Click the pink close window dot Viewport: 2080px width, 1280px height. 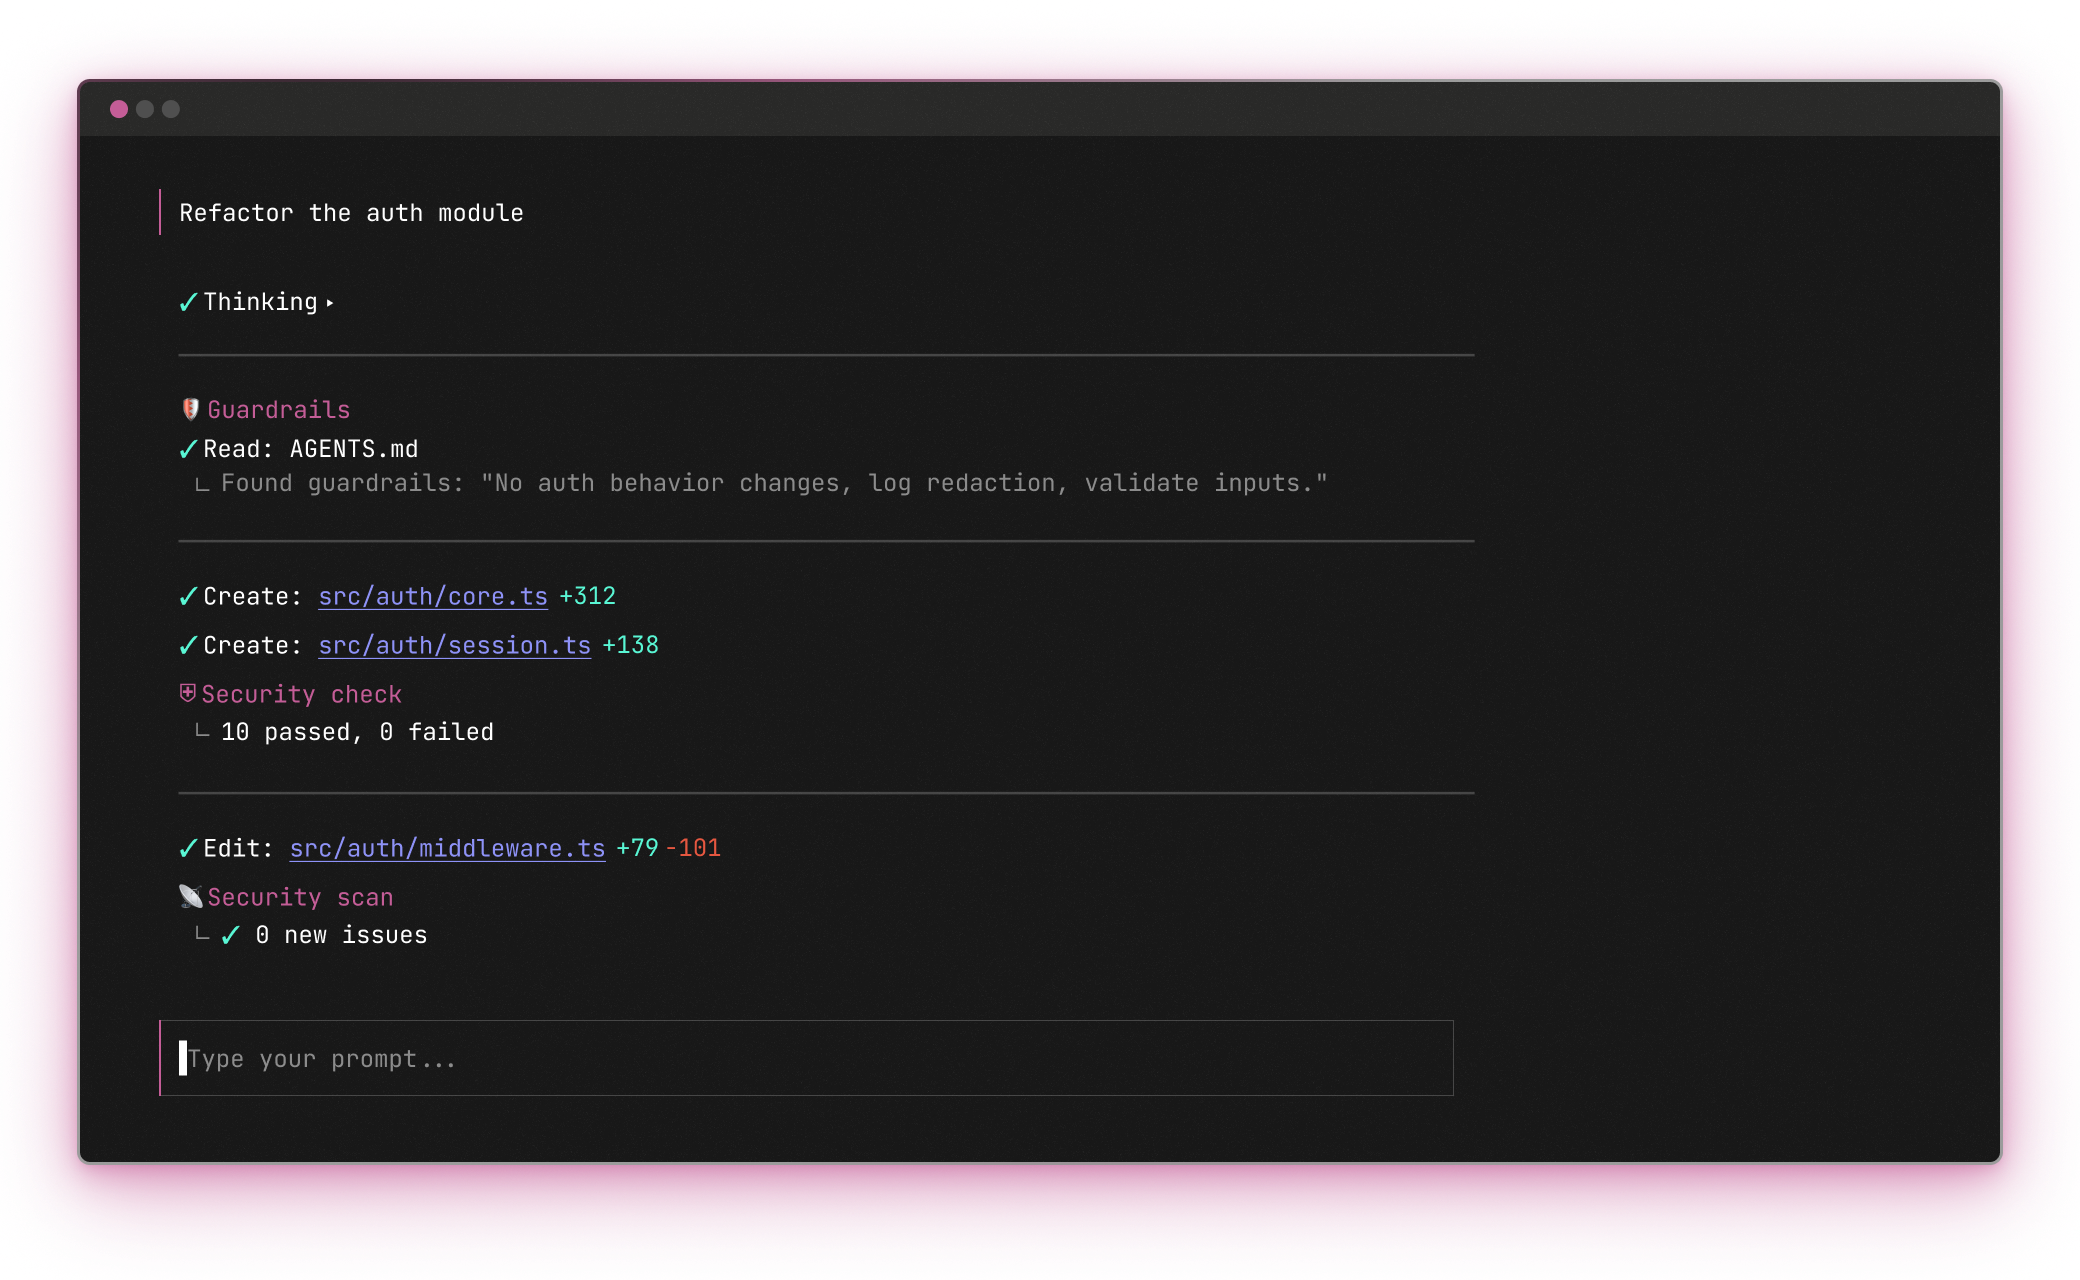(x=119, y=109)
